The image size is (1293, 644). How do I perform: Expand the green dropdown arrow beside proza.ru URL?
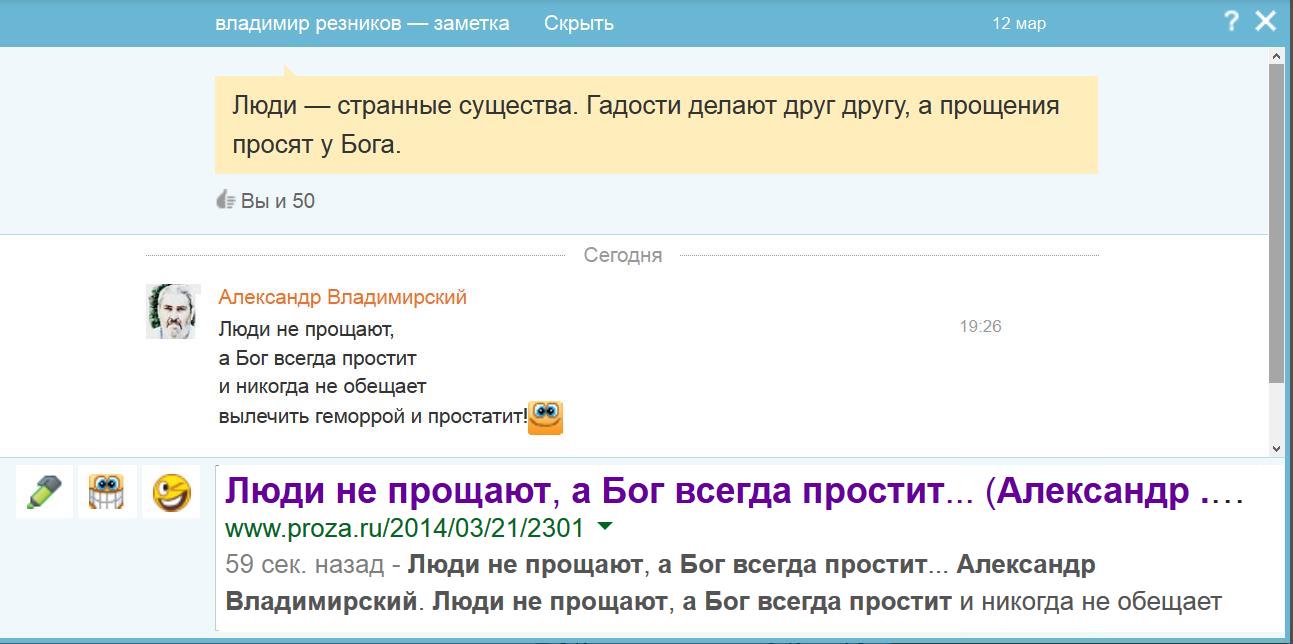[605, 526]
